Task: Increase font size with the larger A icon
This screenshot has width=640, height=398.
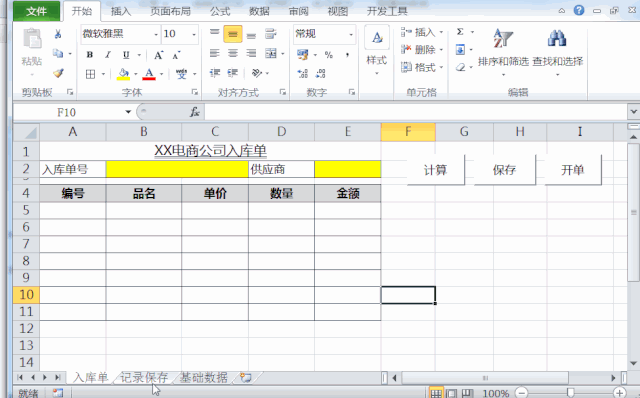Action: click(158, 55)
